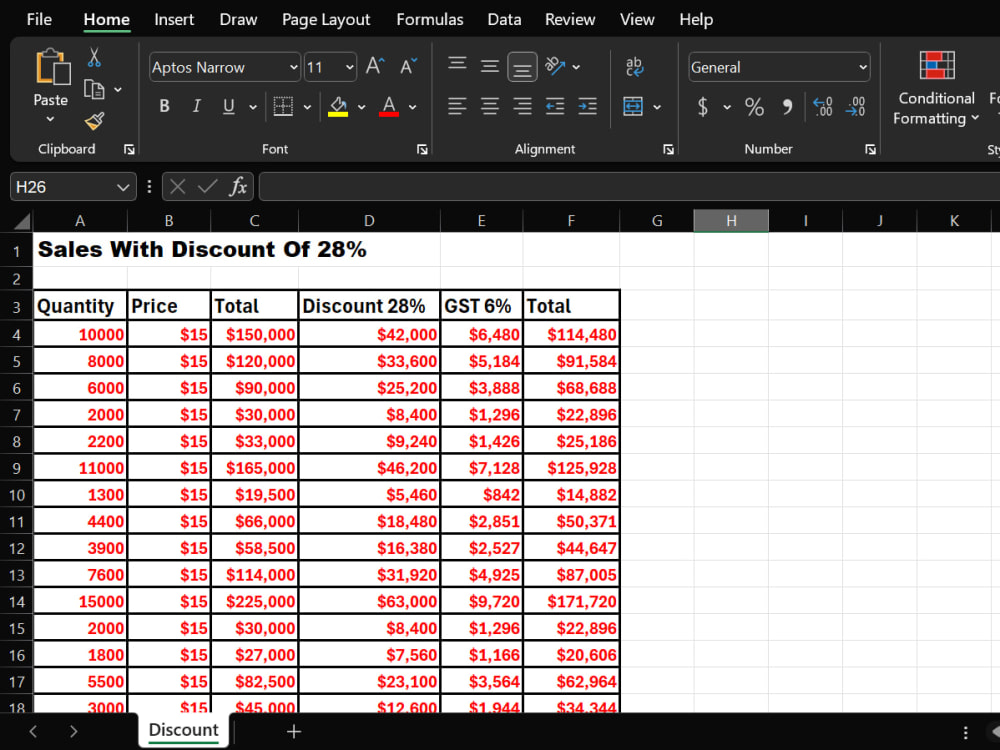1000x750 pixels.
Task: Add a new sheet with plus button
Action: click(x=294, y=732)
